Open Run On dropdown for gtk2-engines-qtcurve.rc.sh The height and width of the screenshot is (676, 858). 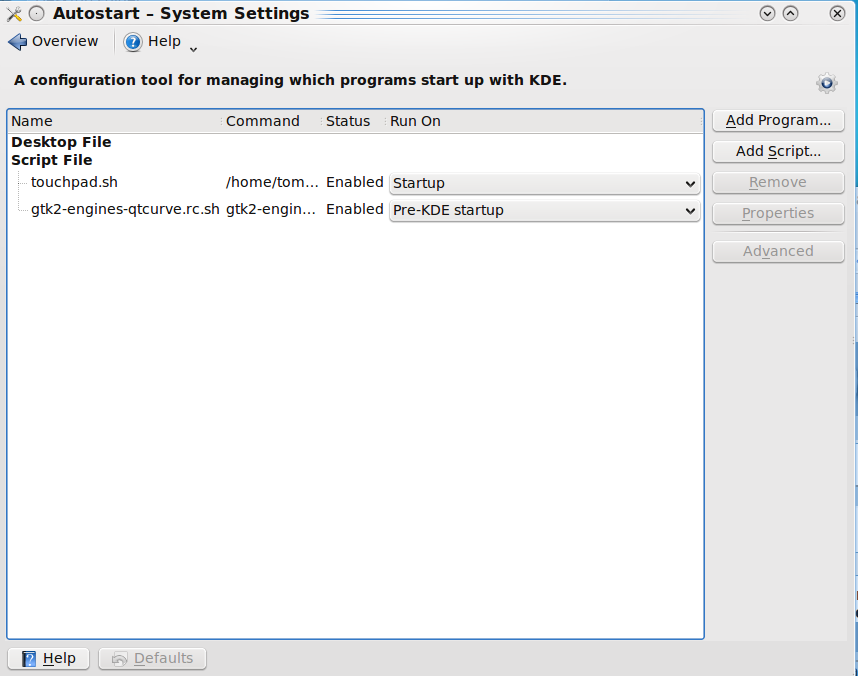pyautogui.click(x=544, y=211)
